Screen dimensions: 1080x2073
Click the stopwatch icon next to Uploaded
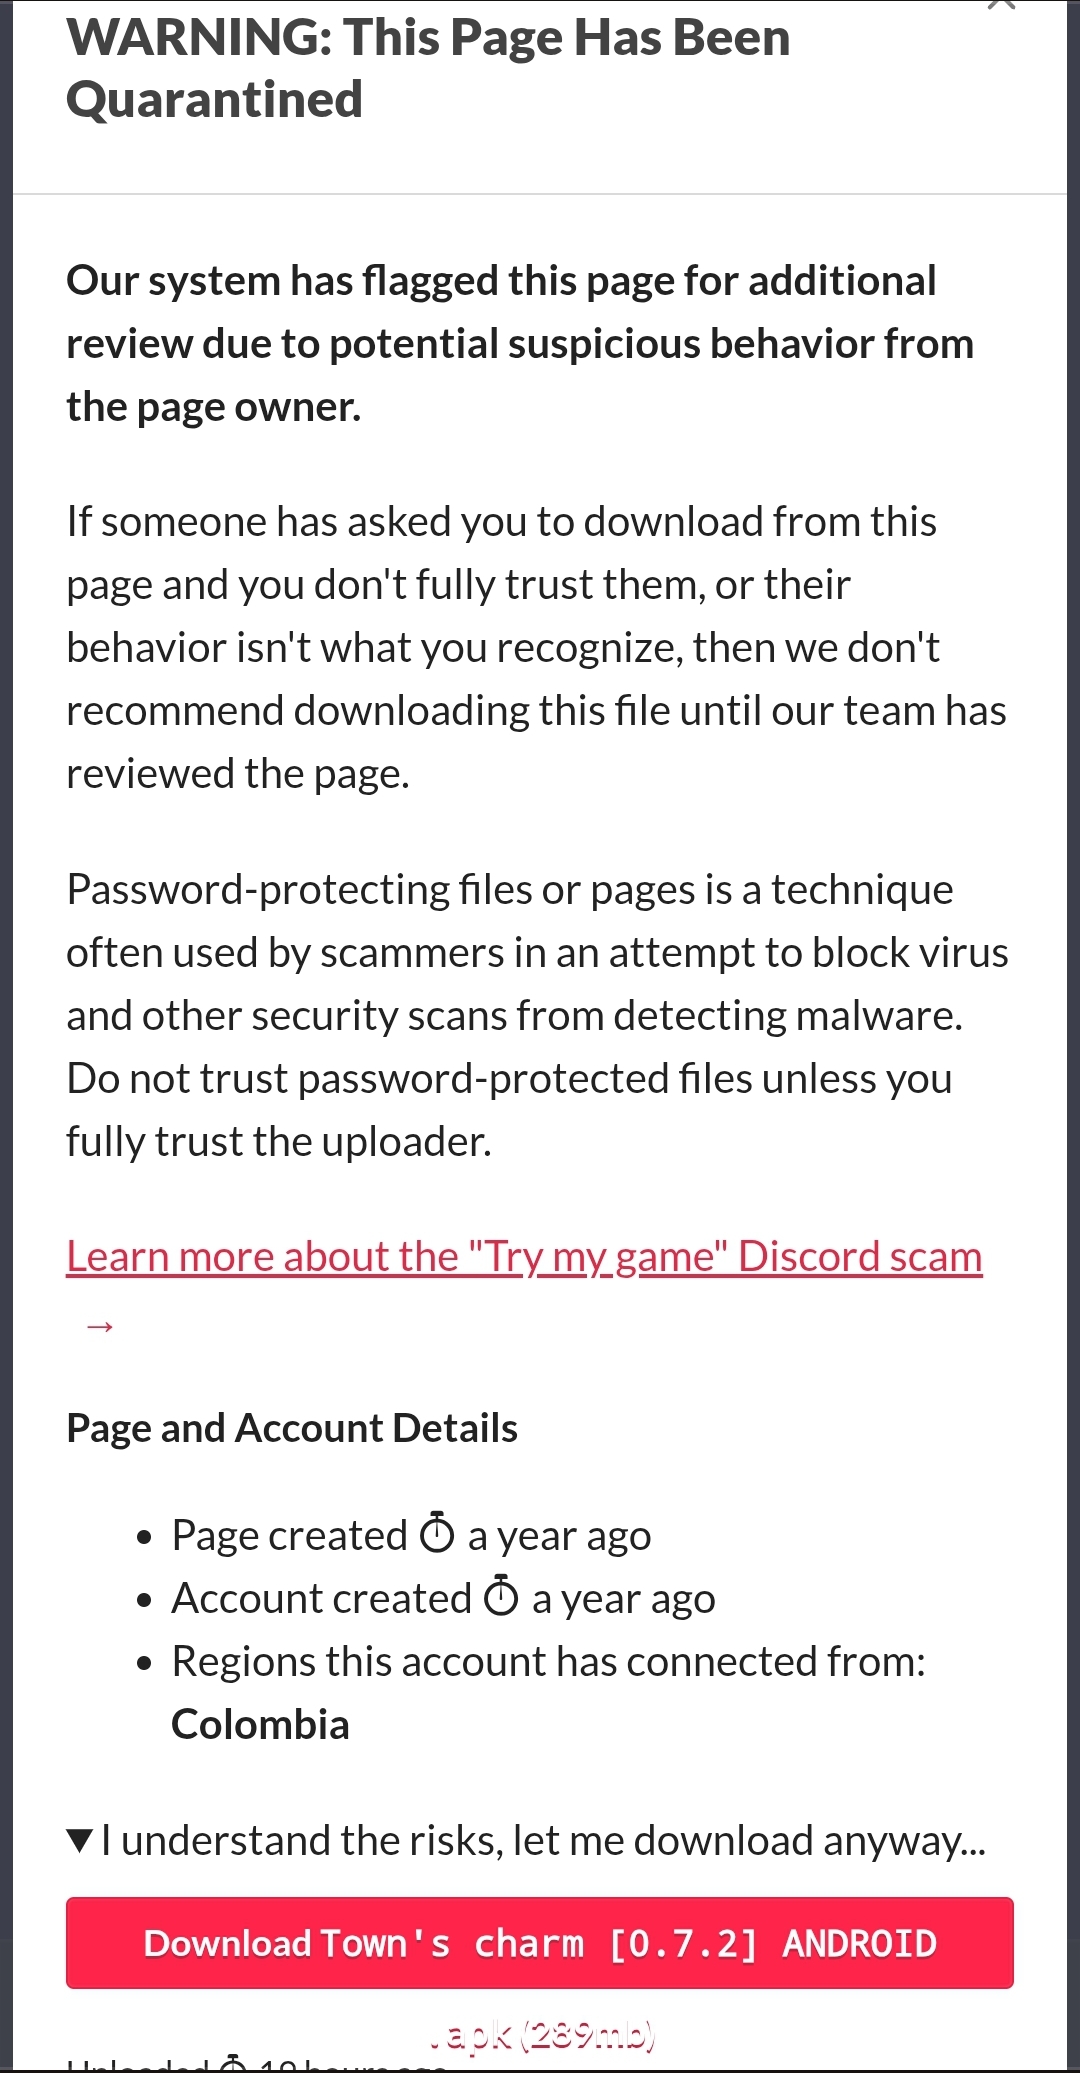click(233, 2064)
